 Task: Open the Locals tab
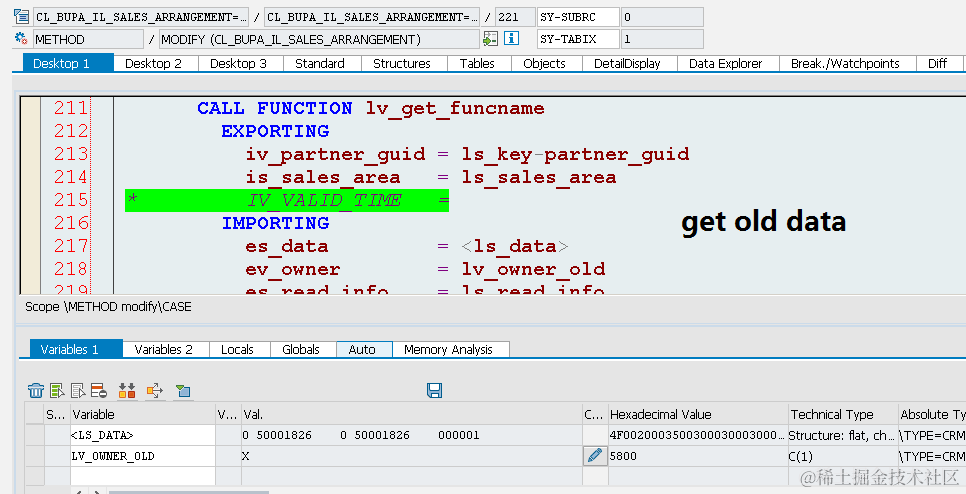tap(237, 349)
